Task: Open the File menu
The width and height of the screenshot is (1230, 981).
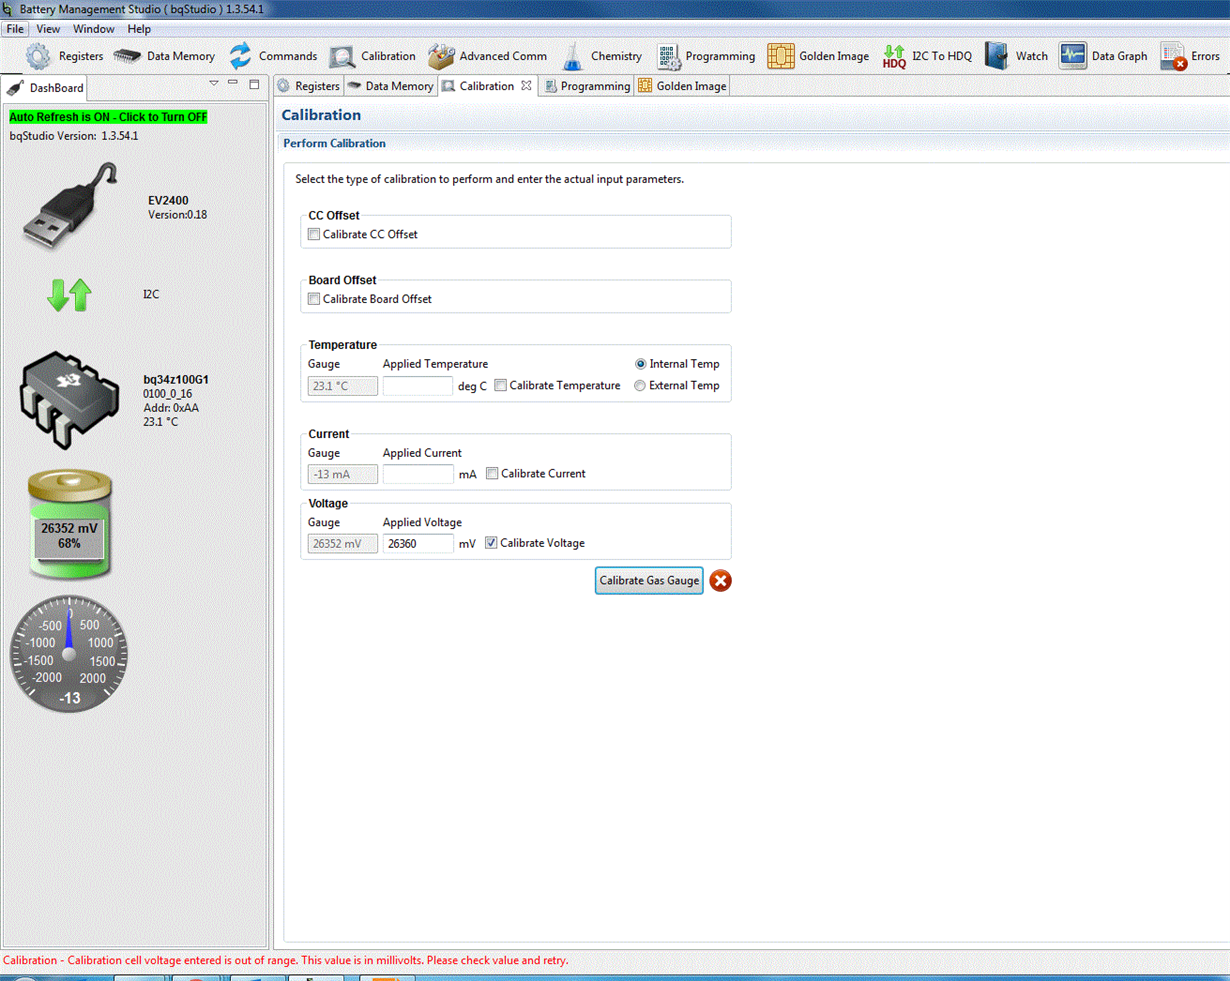Action: point(15,29)
